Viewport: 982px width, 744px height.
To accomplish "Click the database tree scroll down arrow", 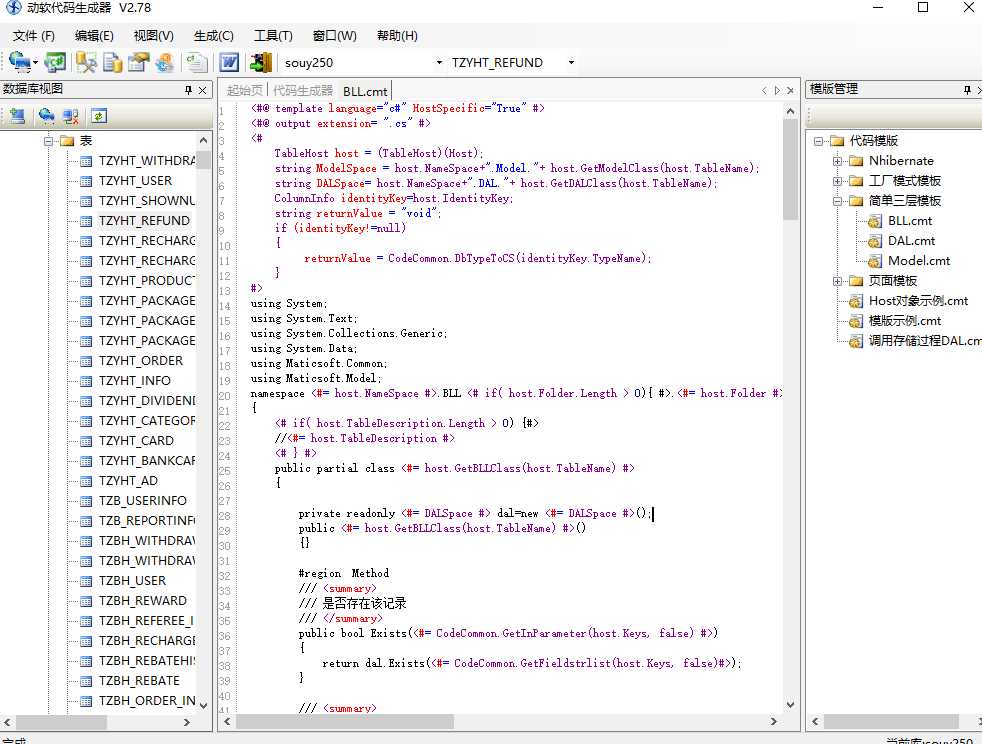I will 204,705.
